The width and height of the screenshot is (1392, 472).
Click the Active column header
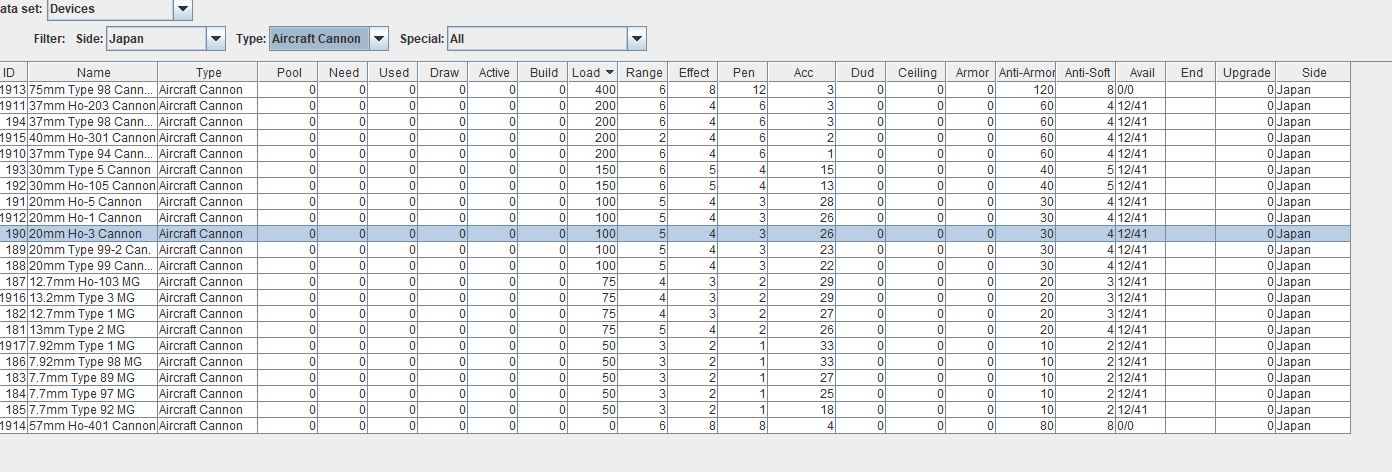(x=493, y=73)
